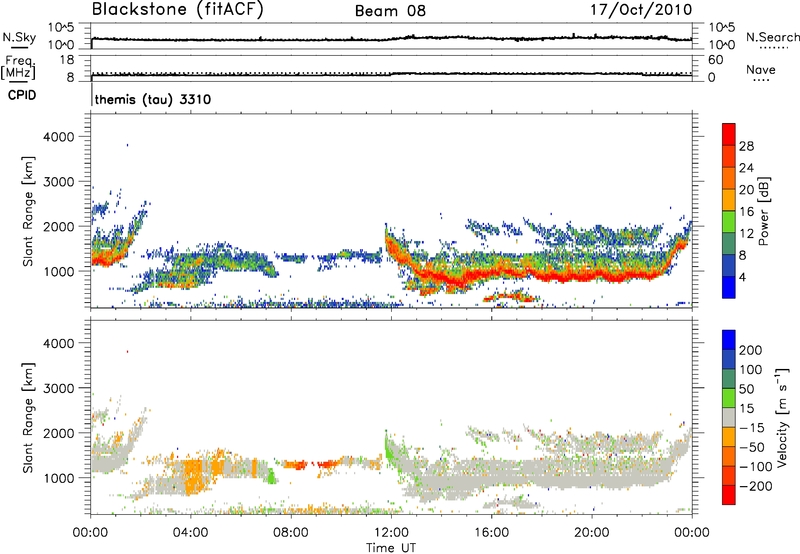Click the blue top of the velocity colorbar
The image size is (800, 554).
point(729,340)
